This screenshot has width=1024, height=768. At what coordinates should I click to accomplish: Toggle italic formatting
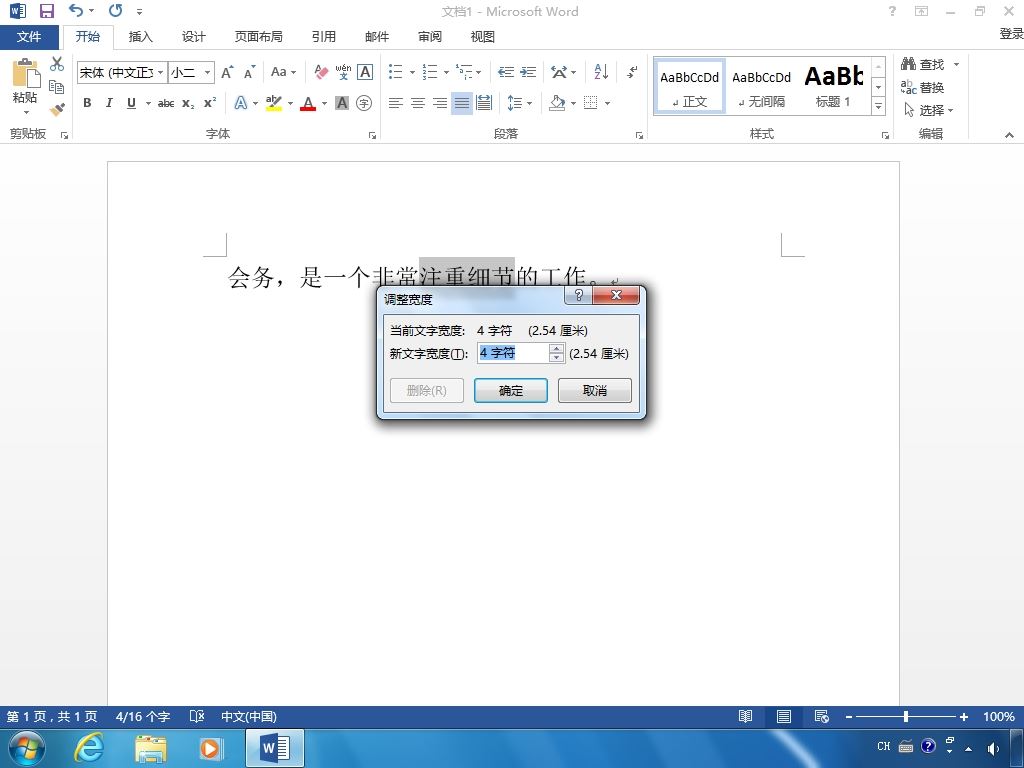pyautogui.click(x=109, y=103)
